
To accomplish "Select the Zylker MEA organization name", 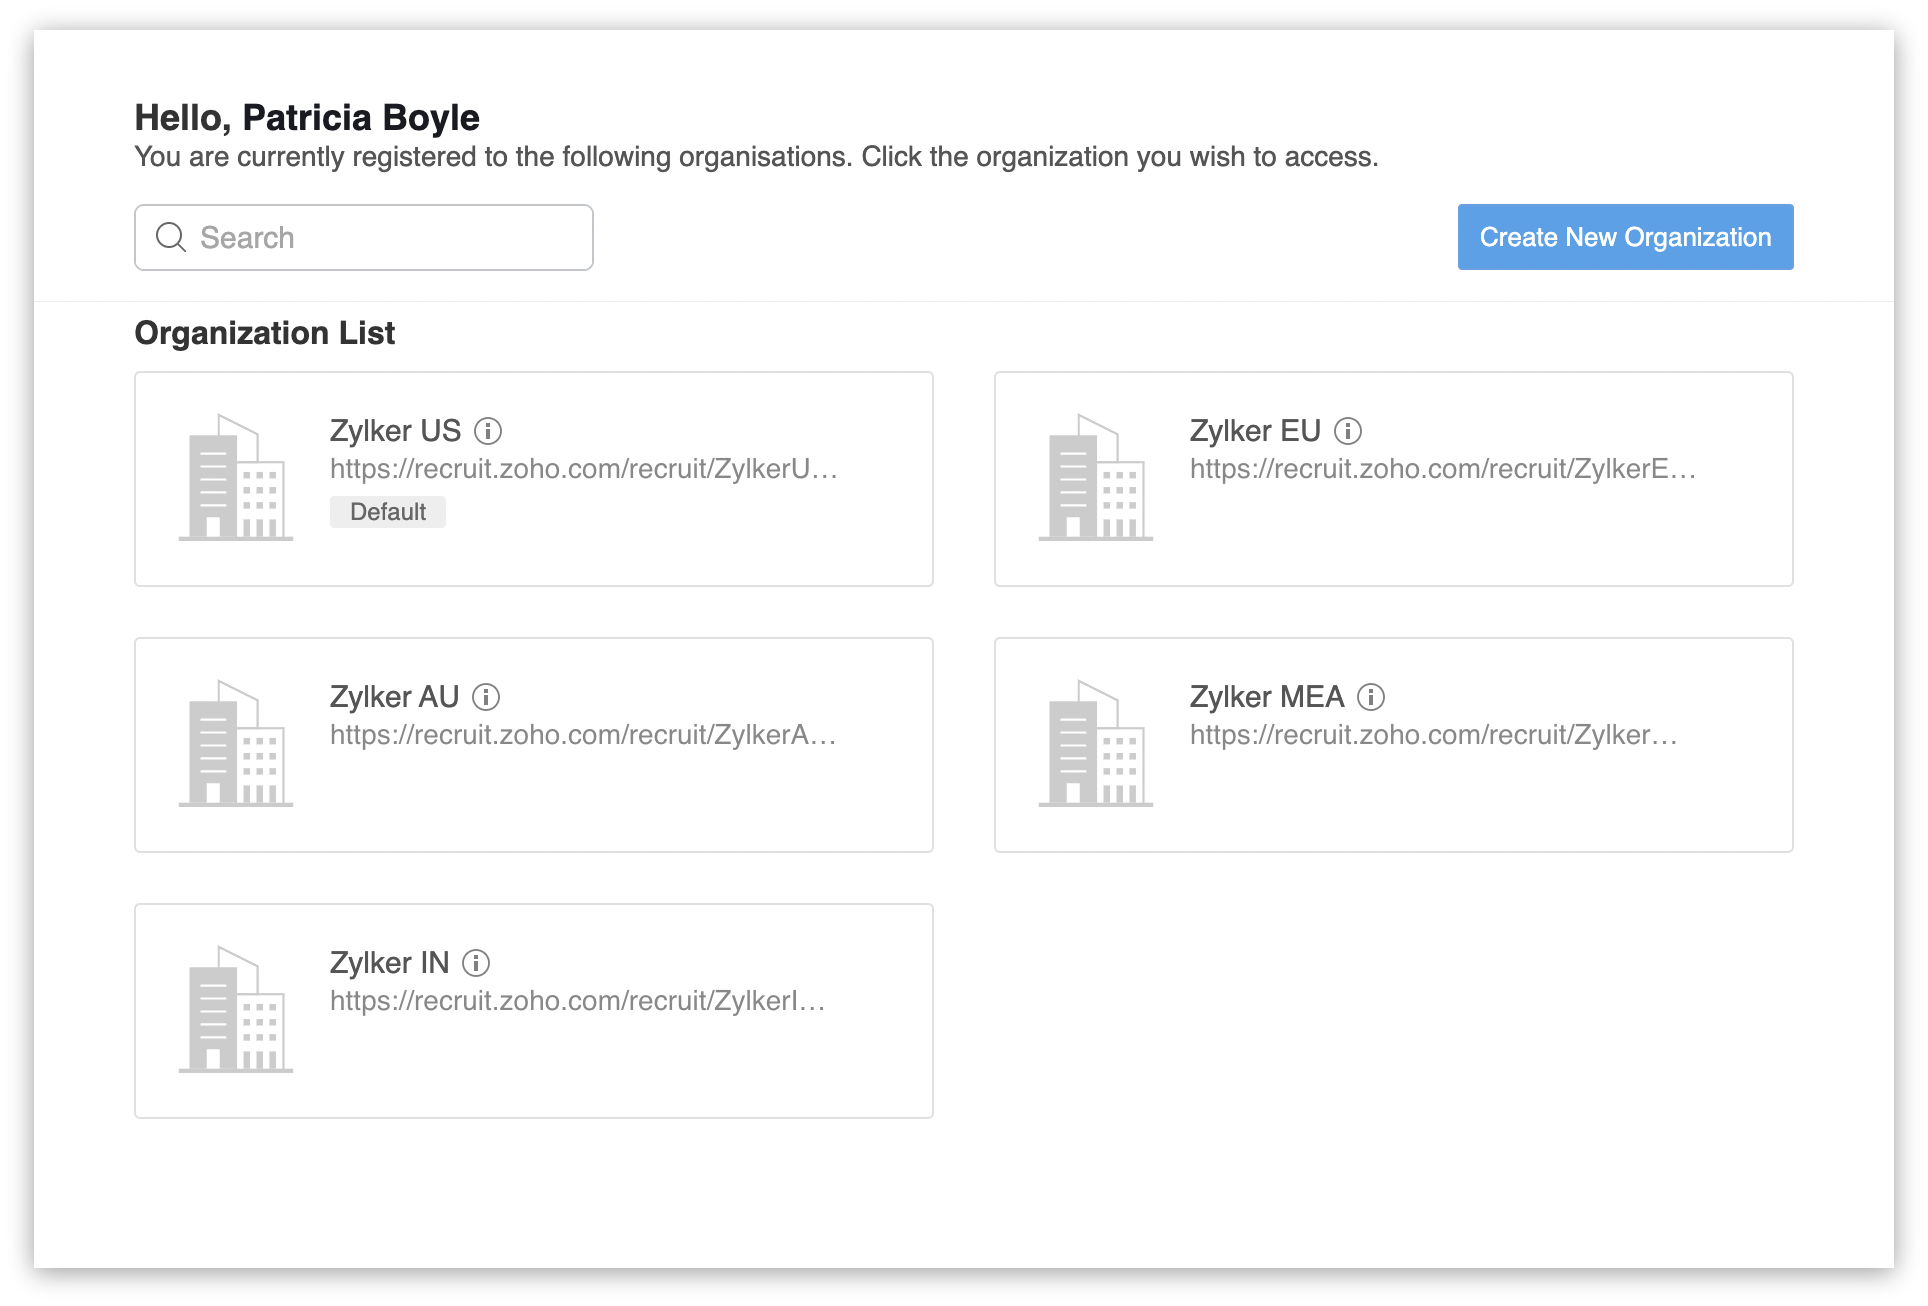I will 1266,697.
